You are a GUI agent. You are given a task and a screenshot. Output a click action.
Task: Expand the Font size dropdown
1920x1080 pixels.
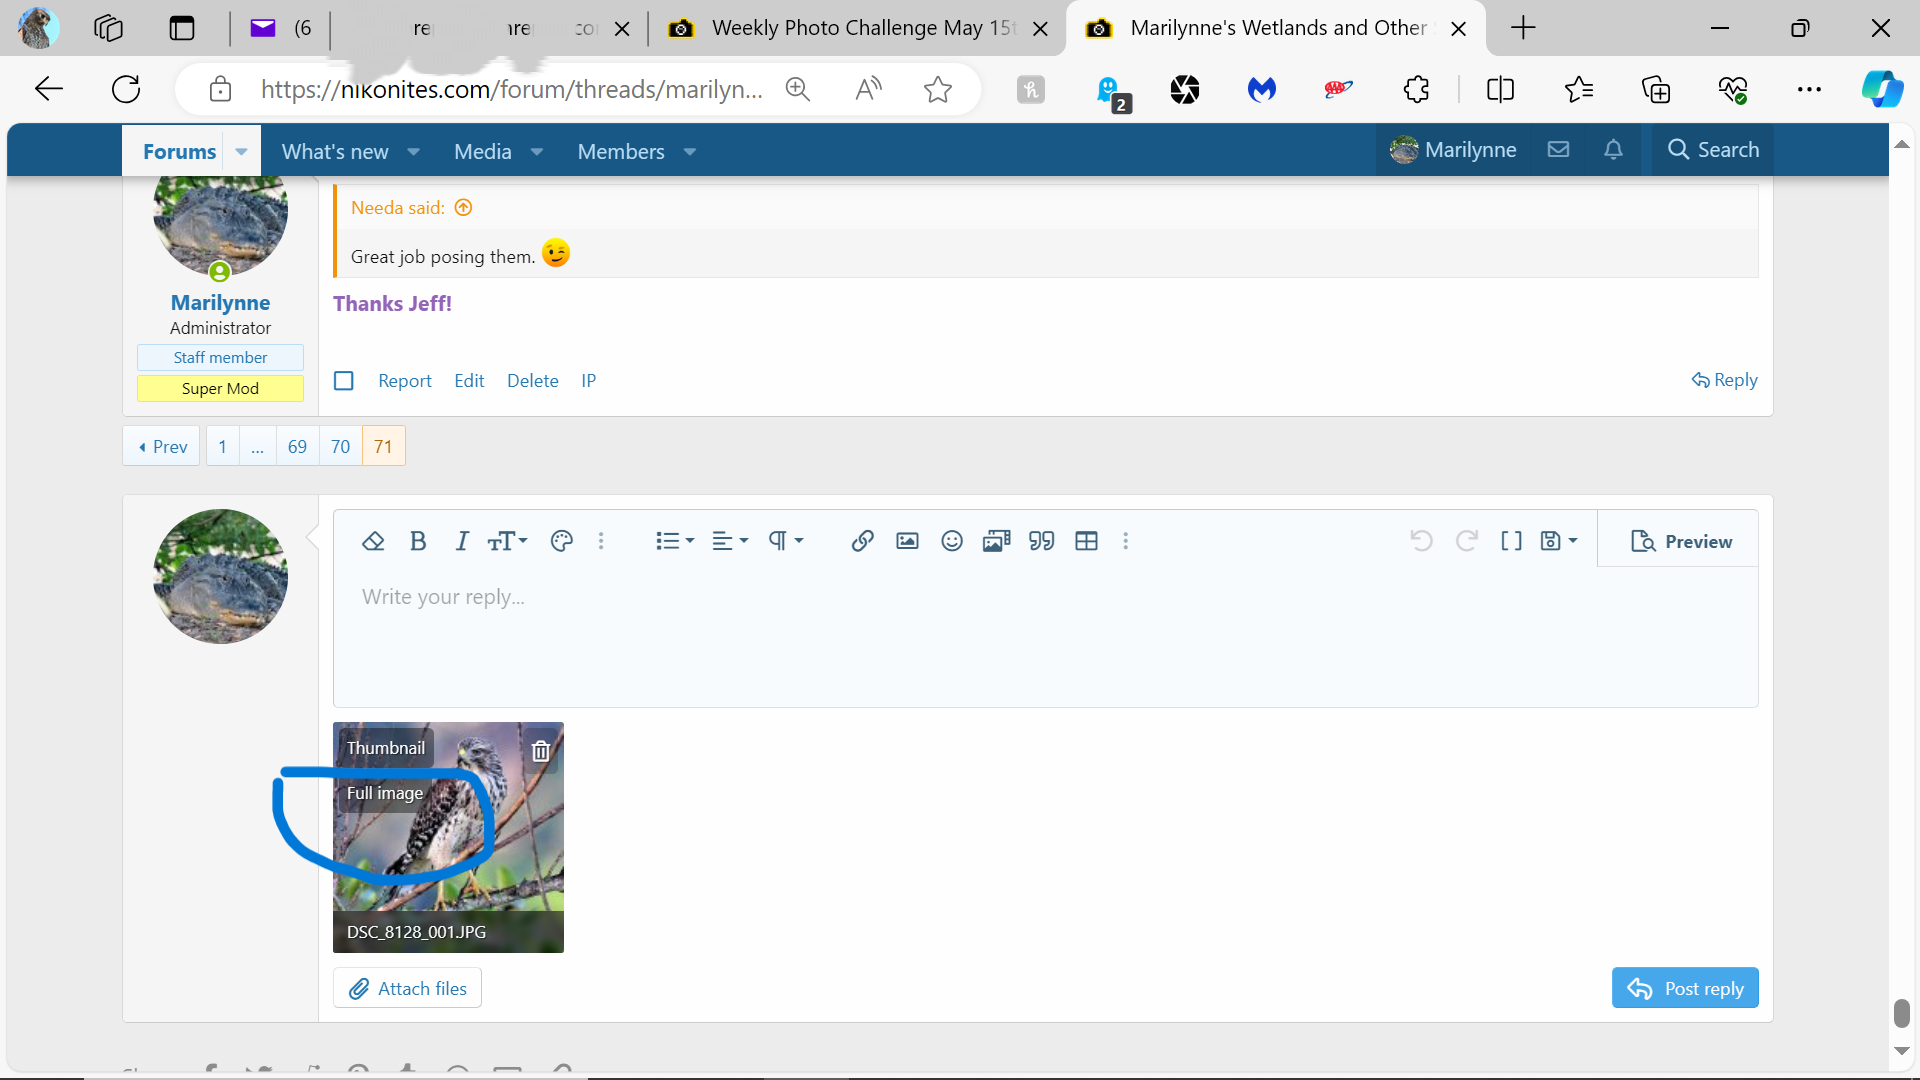507,541
